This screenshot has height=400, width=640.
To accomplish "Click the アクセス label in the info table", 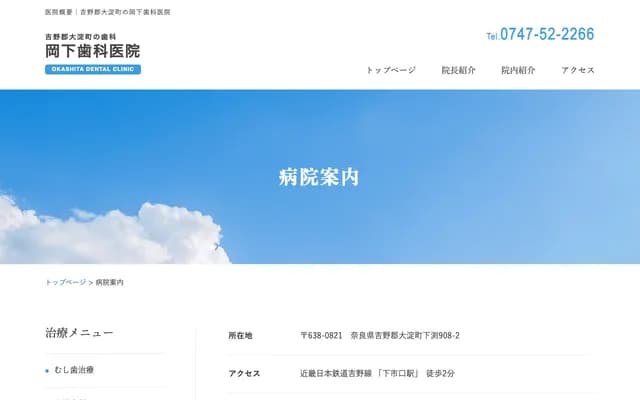I will pyautogui.click(x=244, y=373).
